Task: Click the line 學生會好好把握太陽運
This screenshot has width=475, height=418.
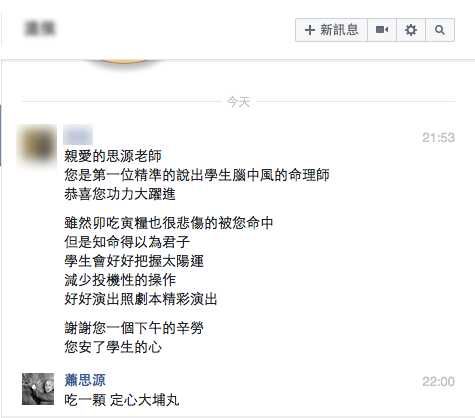Action: click(x=134, y=261)
